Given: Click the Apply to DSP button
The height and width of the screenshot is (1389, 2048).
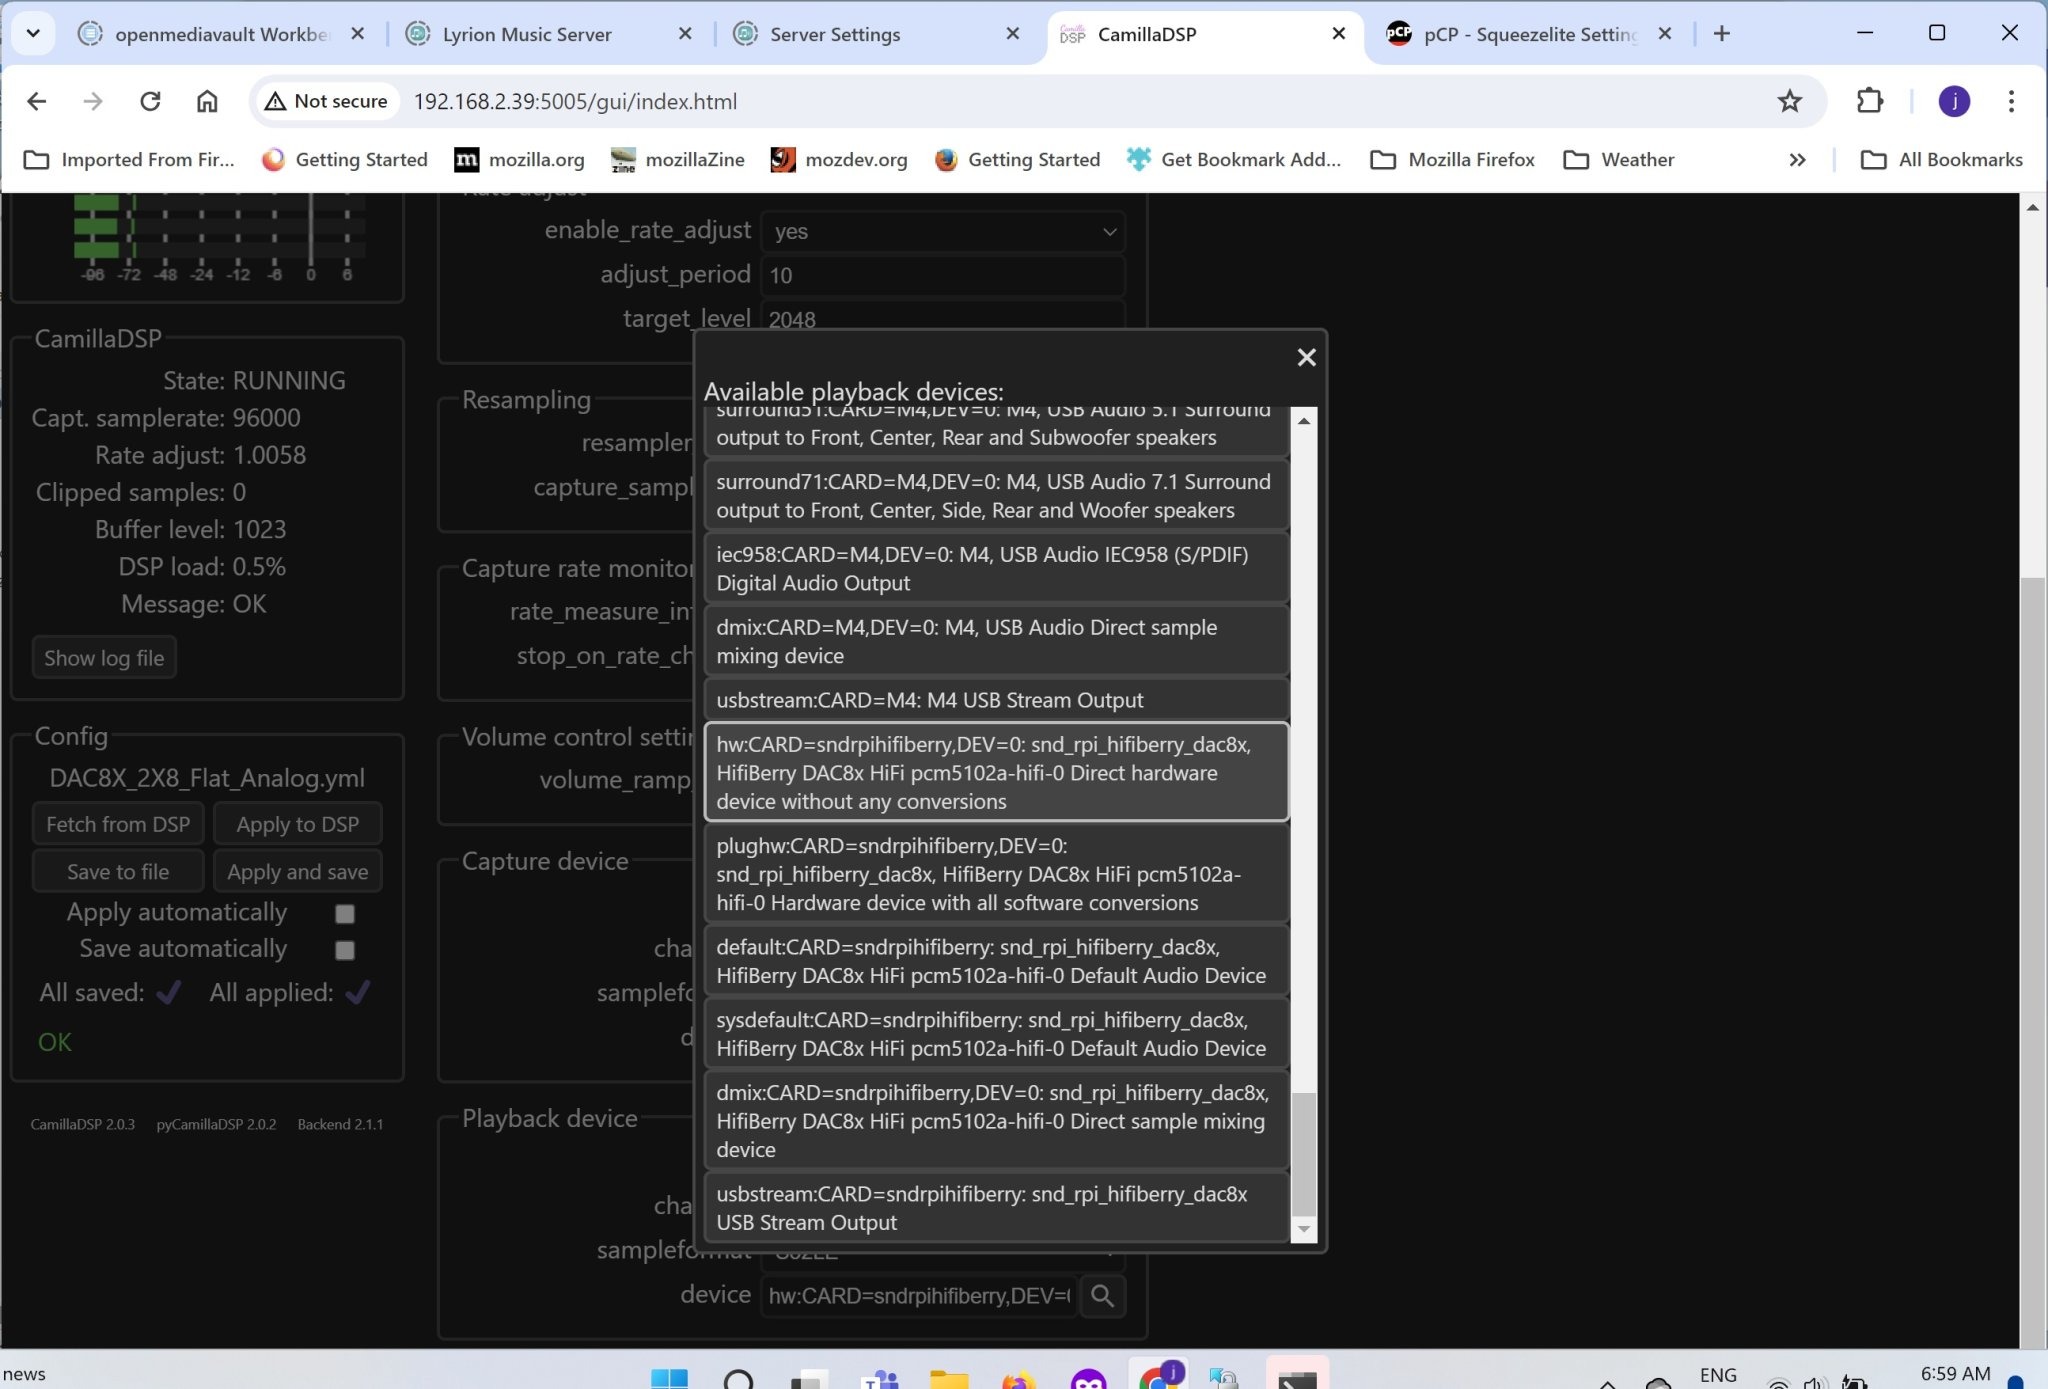Looking at the screenshot, I should tap(298, 824).
